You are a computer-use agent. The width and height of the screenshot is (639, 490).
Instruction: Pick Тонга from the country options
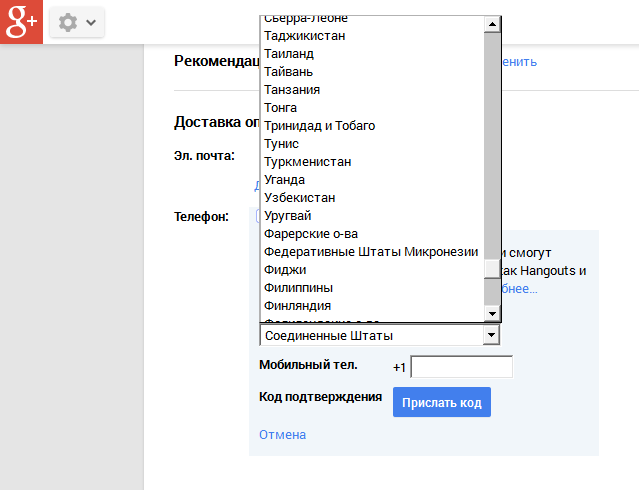click(281, 108)
